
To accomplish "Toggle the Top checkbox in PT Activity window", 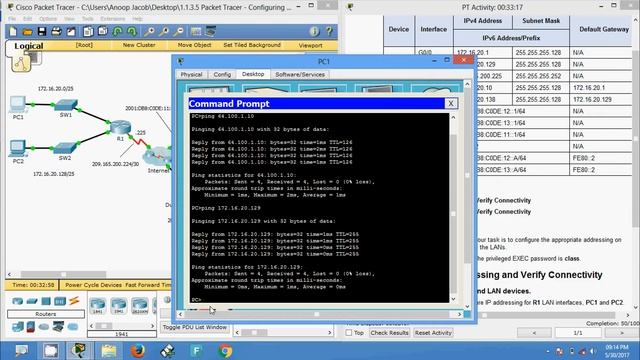I will (x=349, y=333).
